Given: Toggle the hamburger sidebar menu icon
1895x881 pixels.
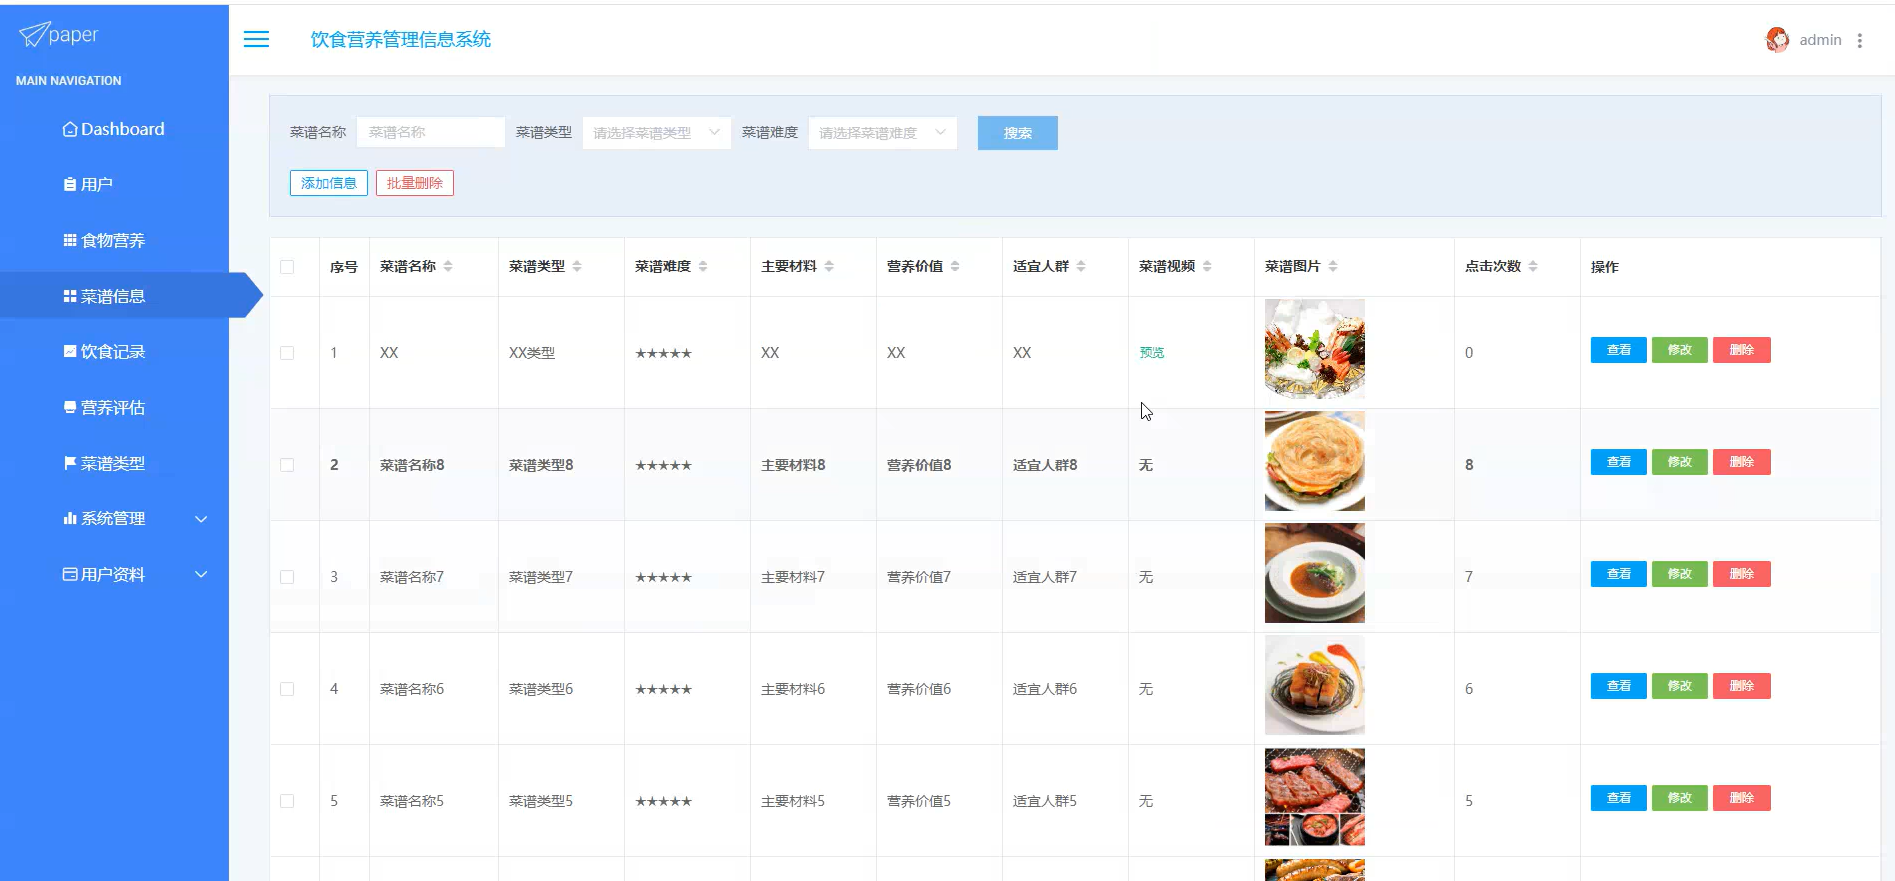Looking at the screenshot, I should pyautogui.click(x=256, y=39).
